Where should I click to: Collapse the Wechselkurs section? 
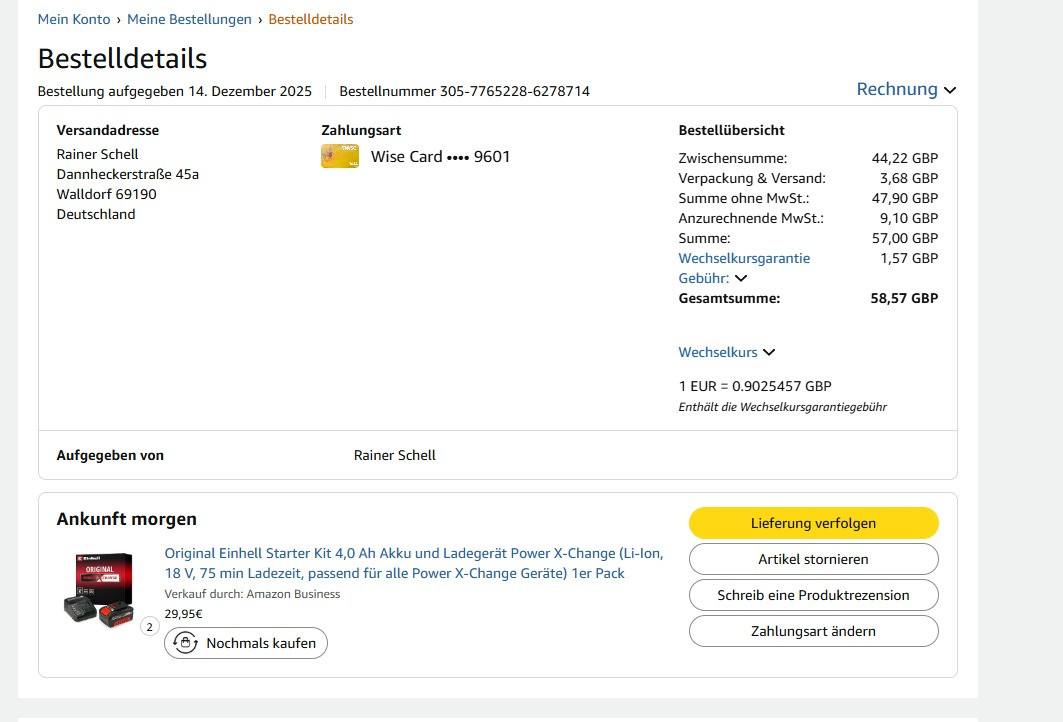pos(727,353)
